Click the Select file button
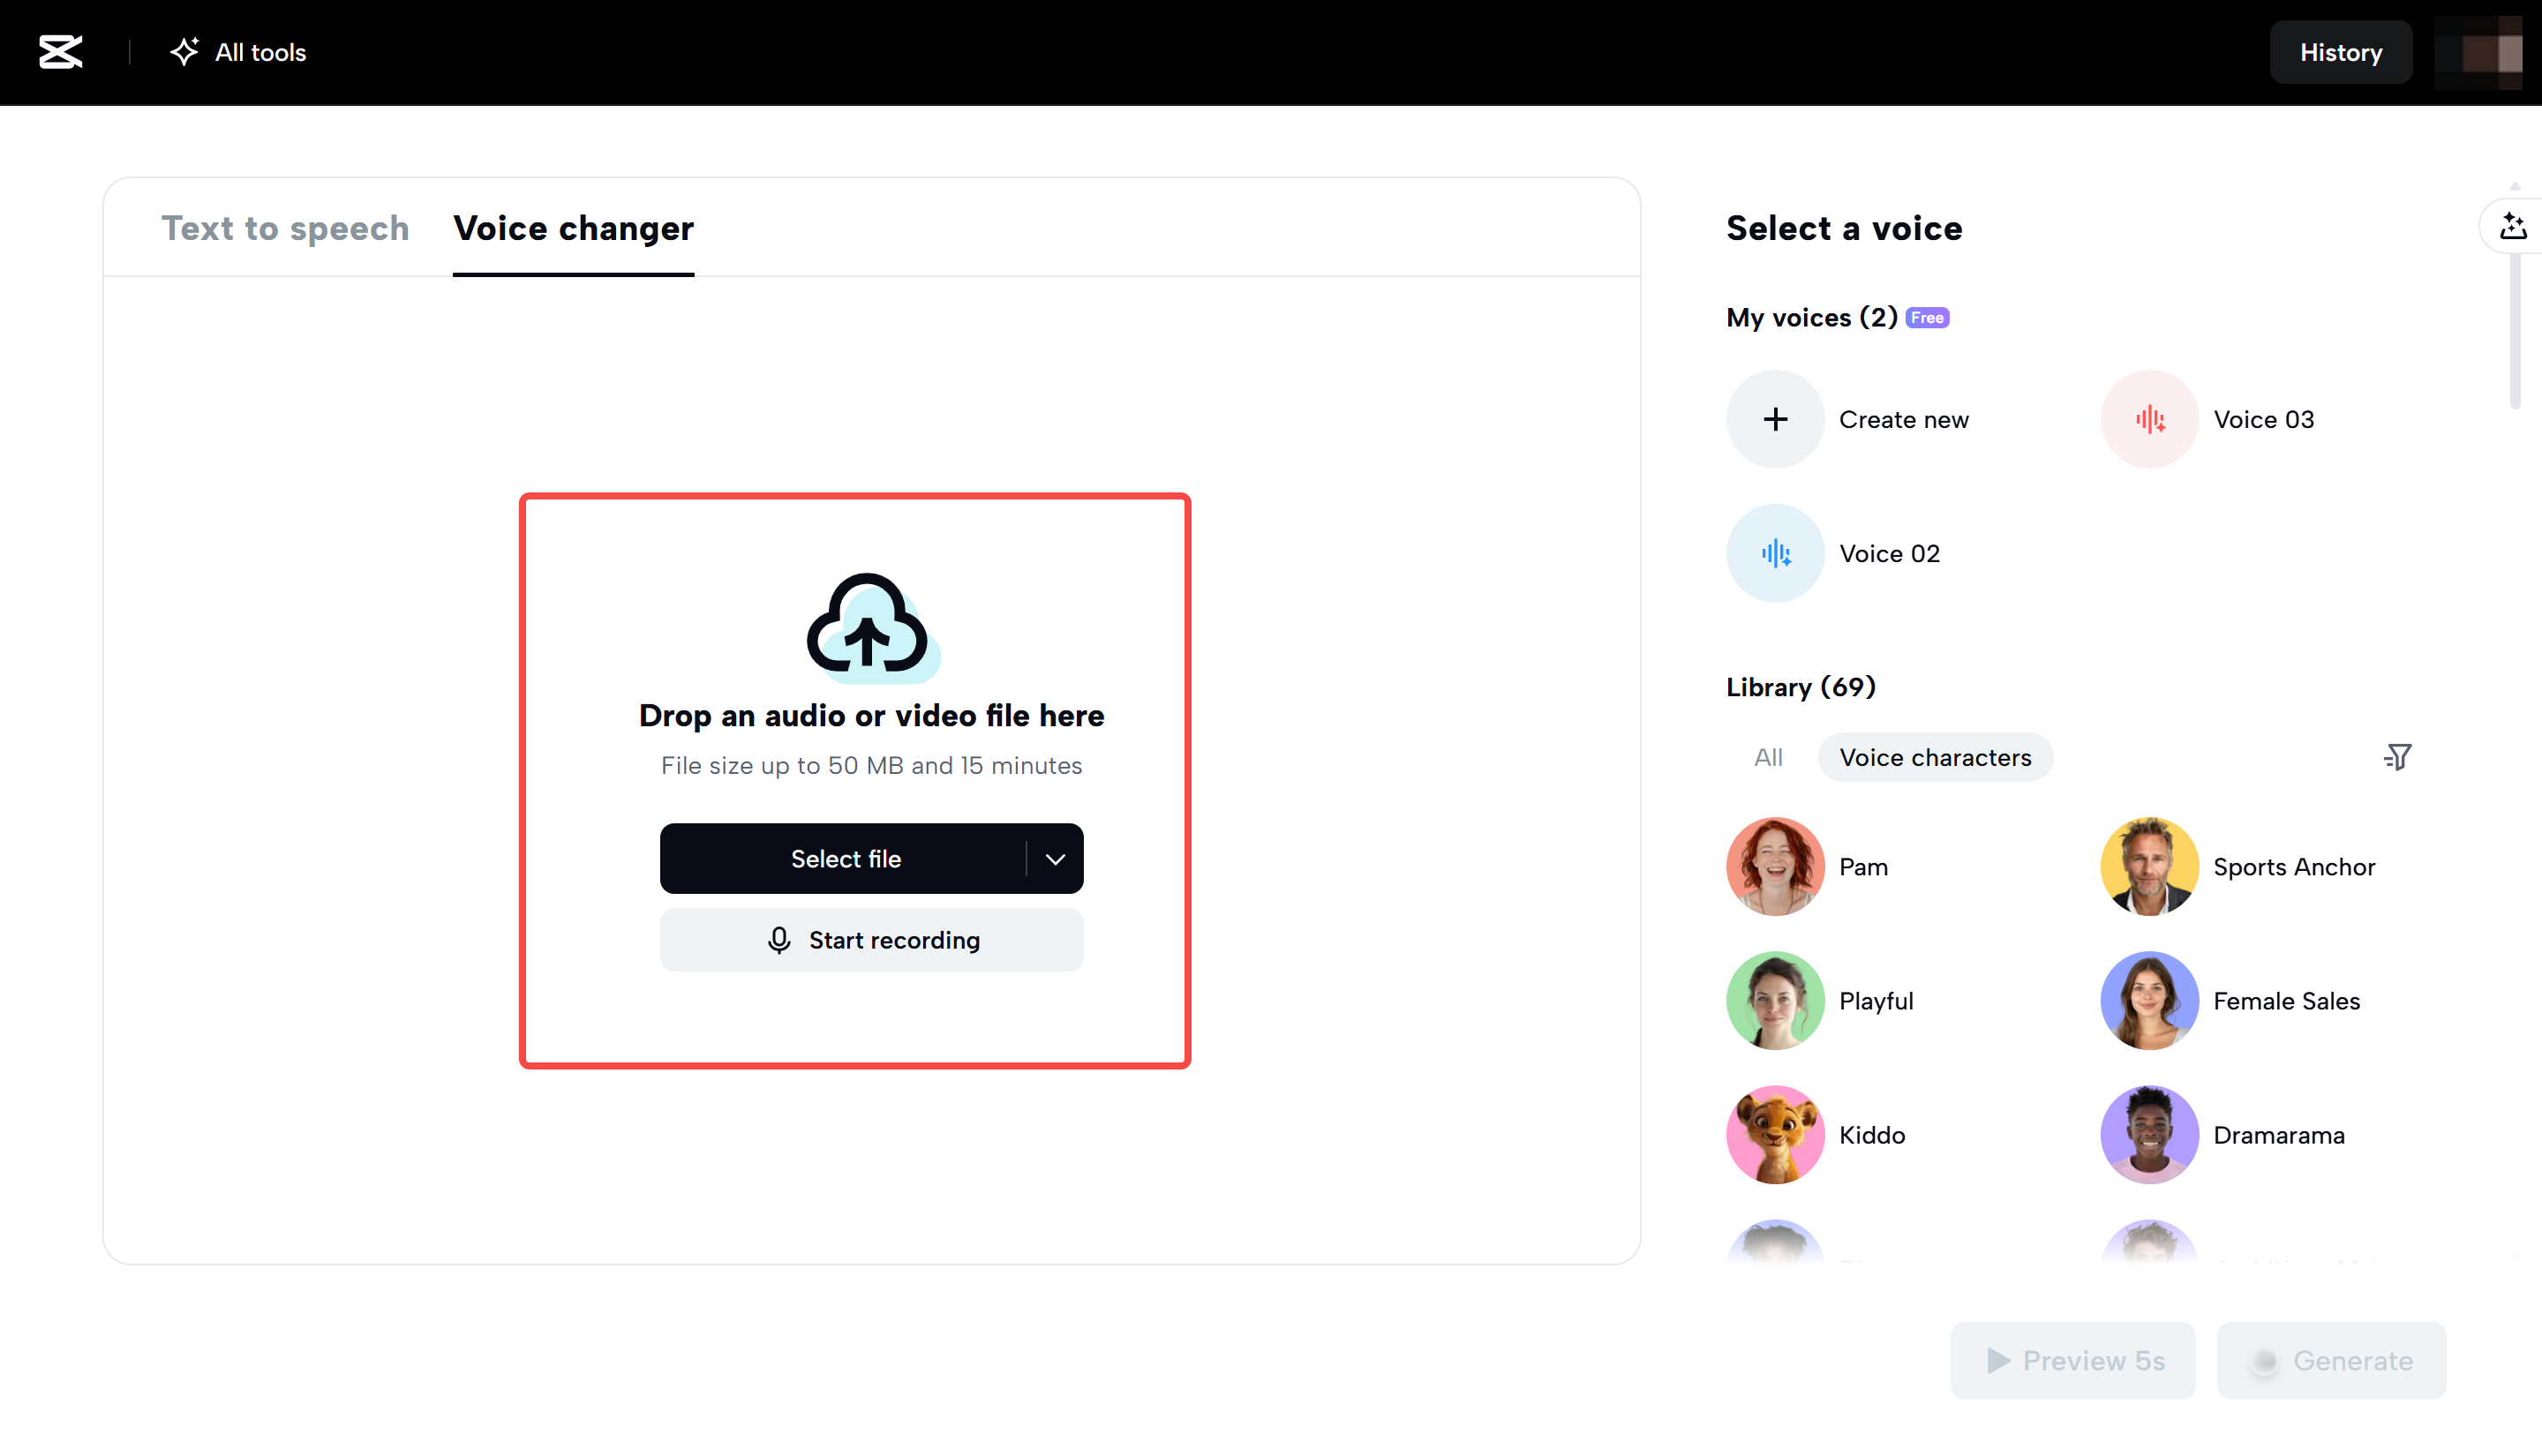 pyautogui.click(x=845, y=859)
